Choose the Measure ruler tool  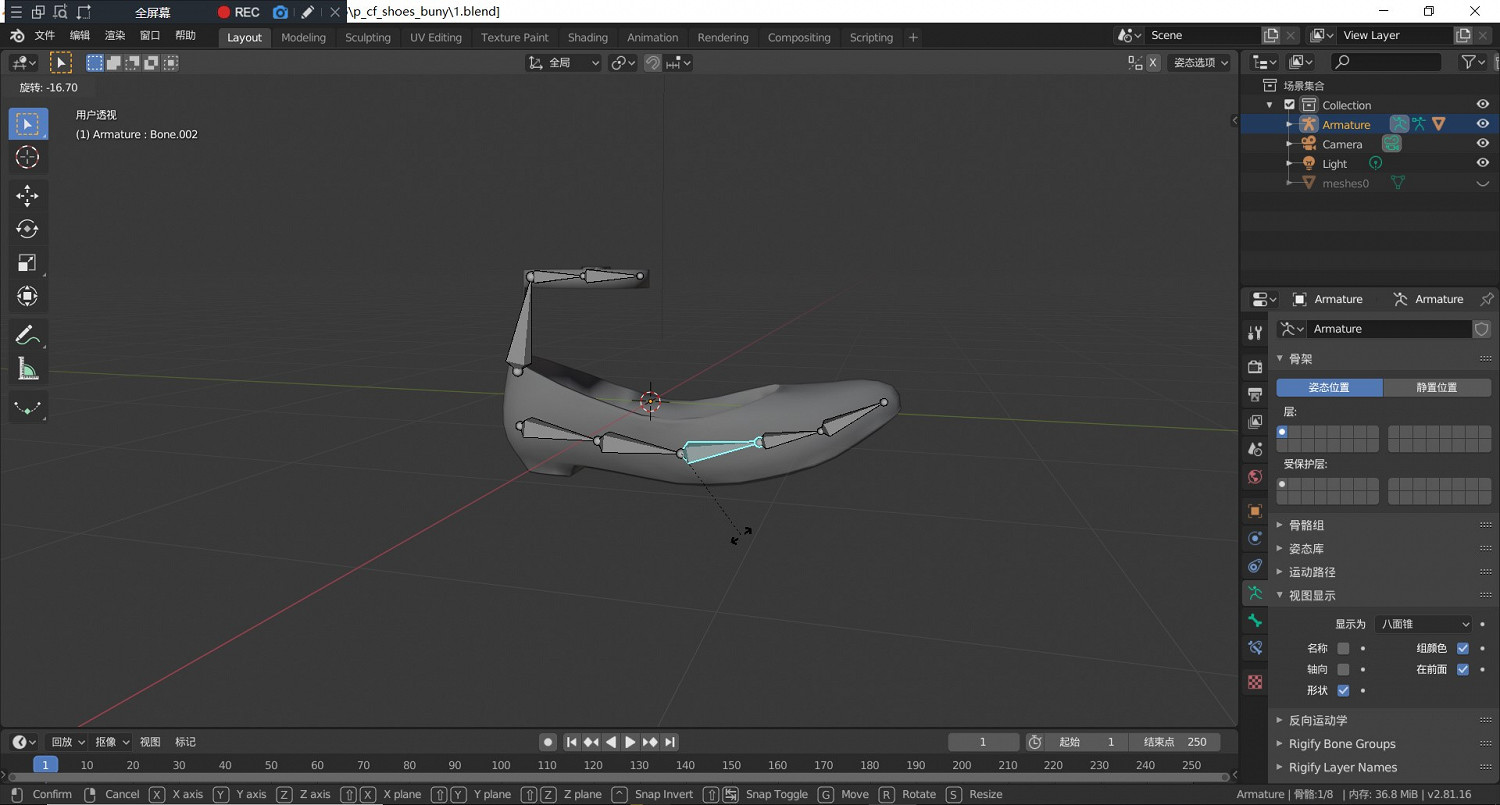(x=27, y=370)
